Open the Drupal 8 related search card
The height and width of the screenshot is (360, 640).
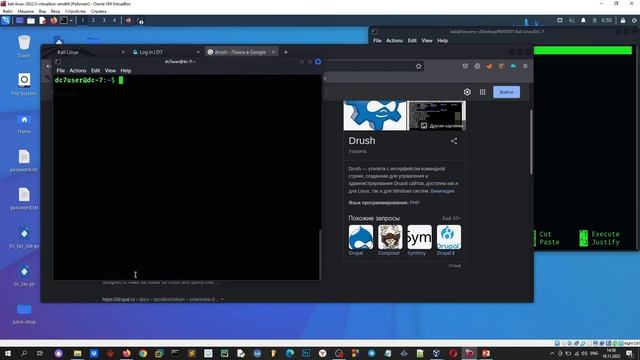(449, 240)
